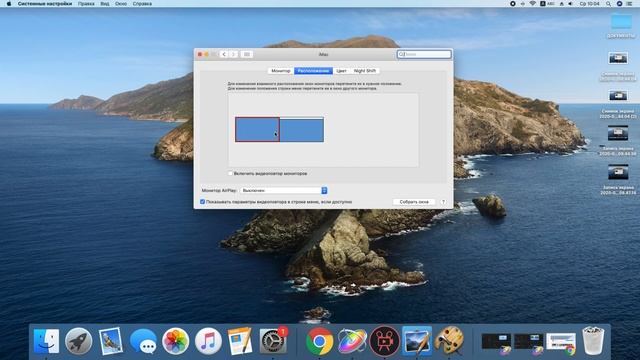Open Launchpad rocket icon in Dock
This screenshot has width=640, height=360.
coord(78,341)
